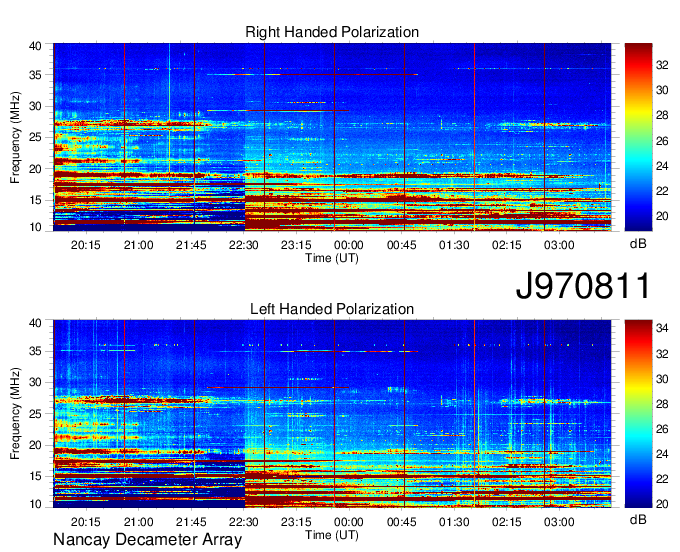Click the 26 dB label on top colorbar

click(662, 140)
